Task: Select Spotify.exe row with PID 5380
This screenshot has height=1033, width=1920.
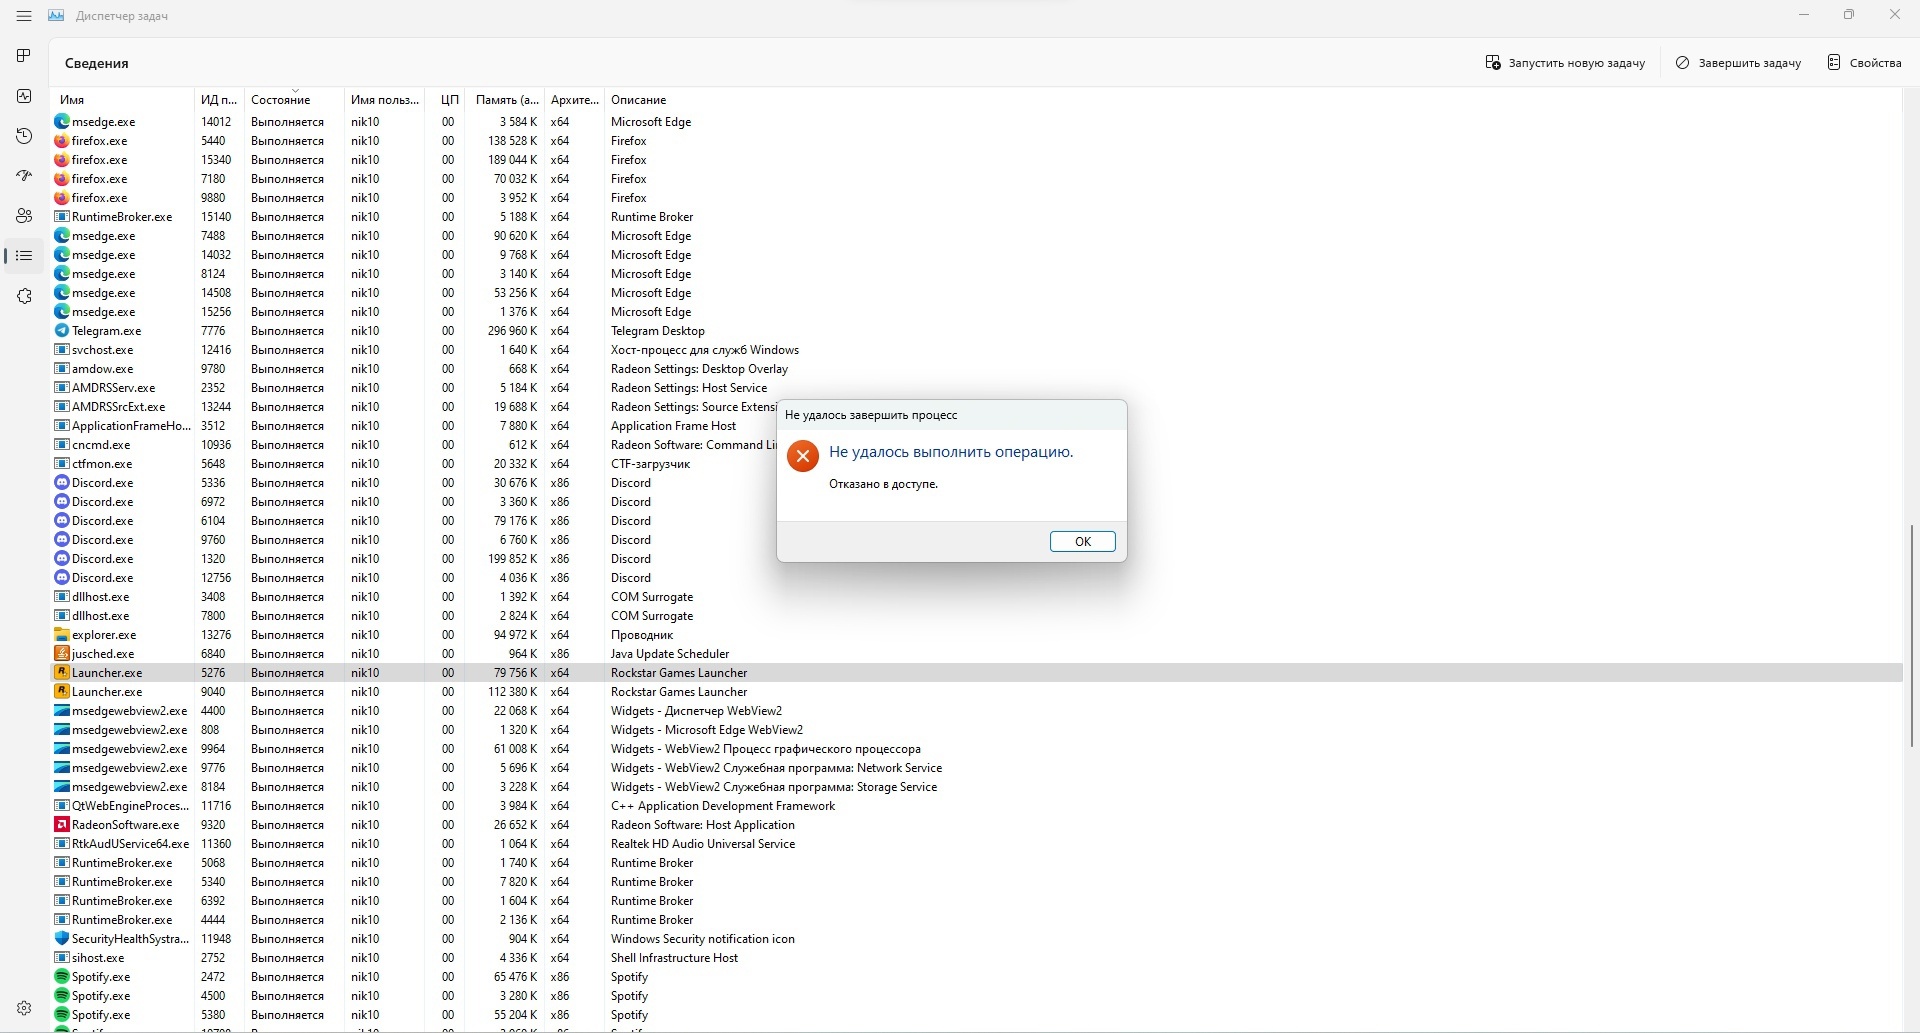Action: 976,1015
